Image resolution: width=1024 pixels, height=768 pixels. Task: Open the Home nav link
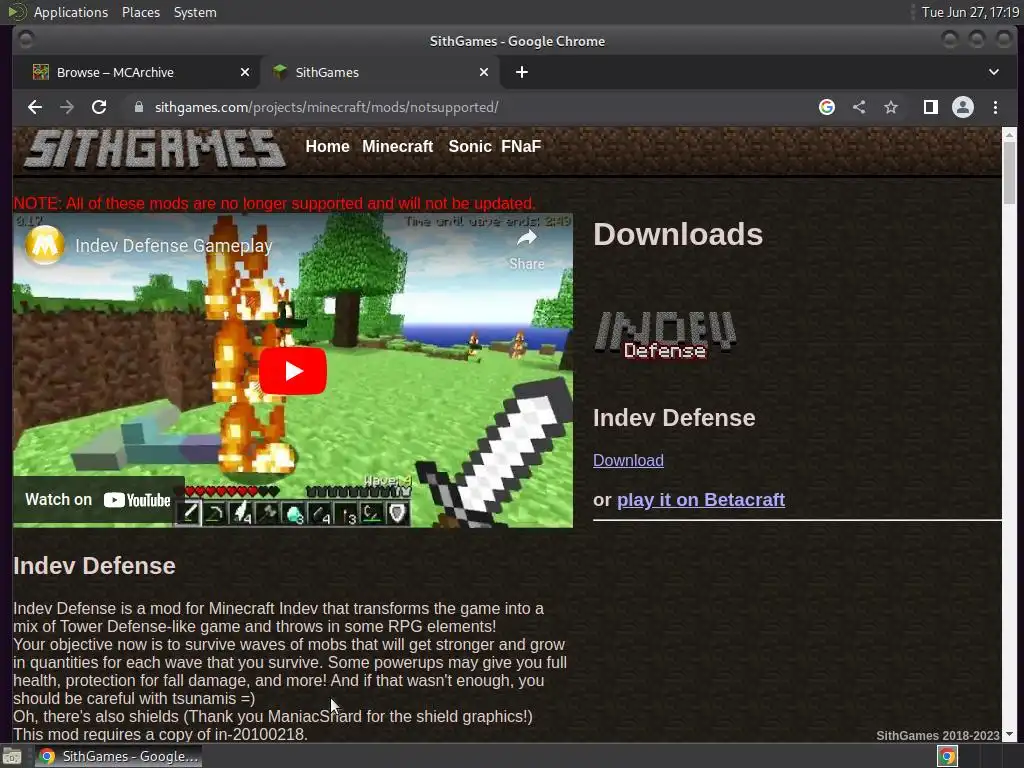tap(327, 146)
